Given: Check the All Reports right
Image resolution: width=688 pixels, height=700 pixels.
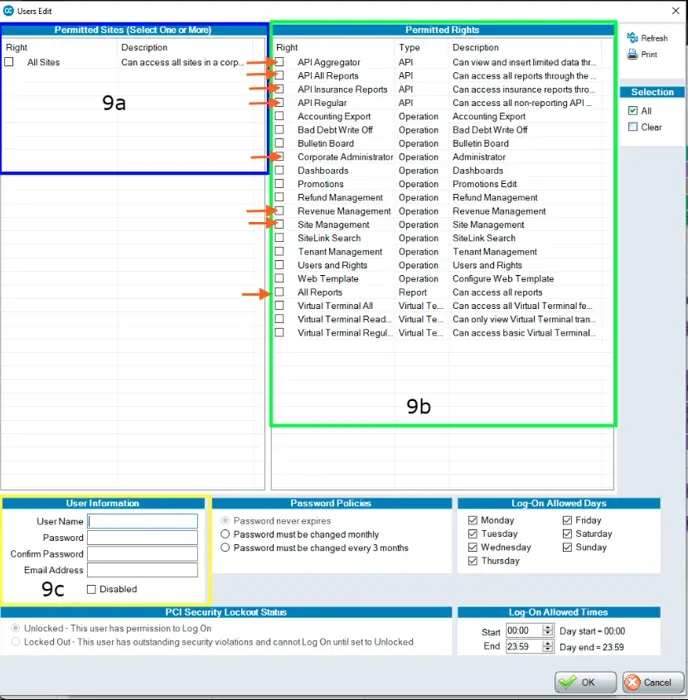Looking at the screenshot, I should pyautogui.click(x=279, y=292).
